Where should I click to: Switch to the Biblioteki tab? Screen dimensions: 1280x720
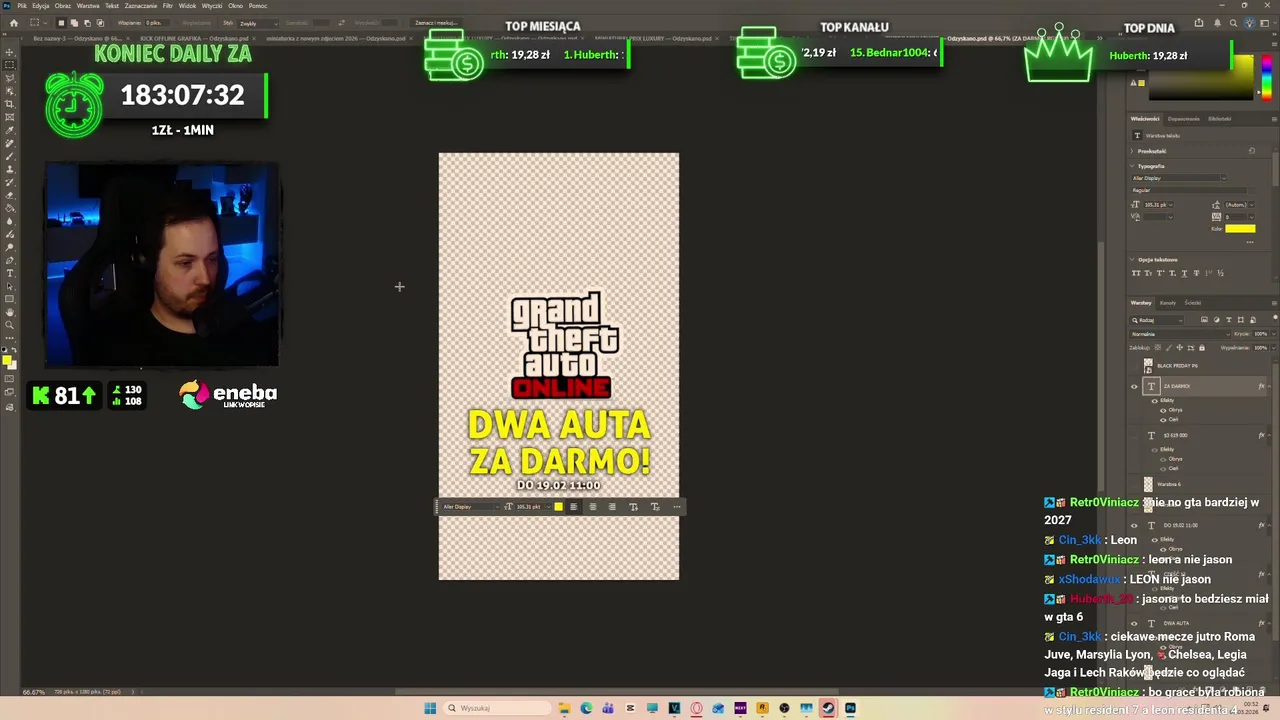1220,119
